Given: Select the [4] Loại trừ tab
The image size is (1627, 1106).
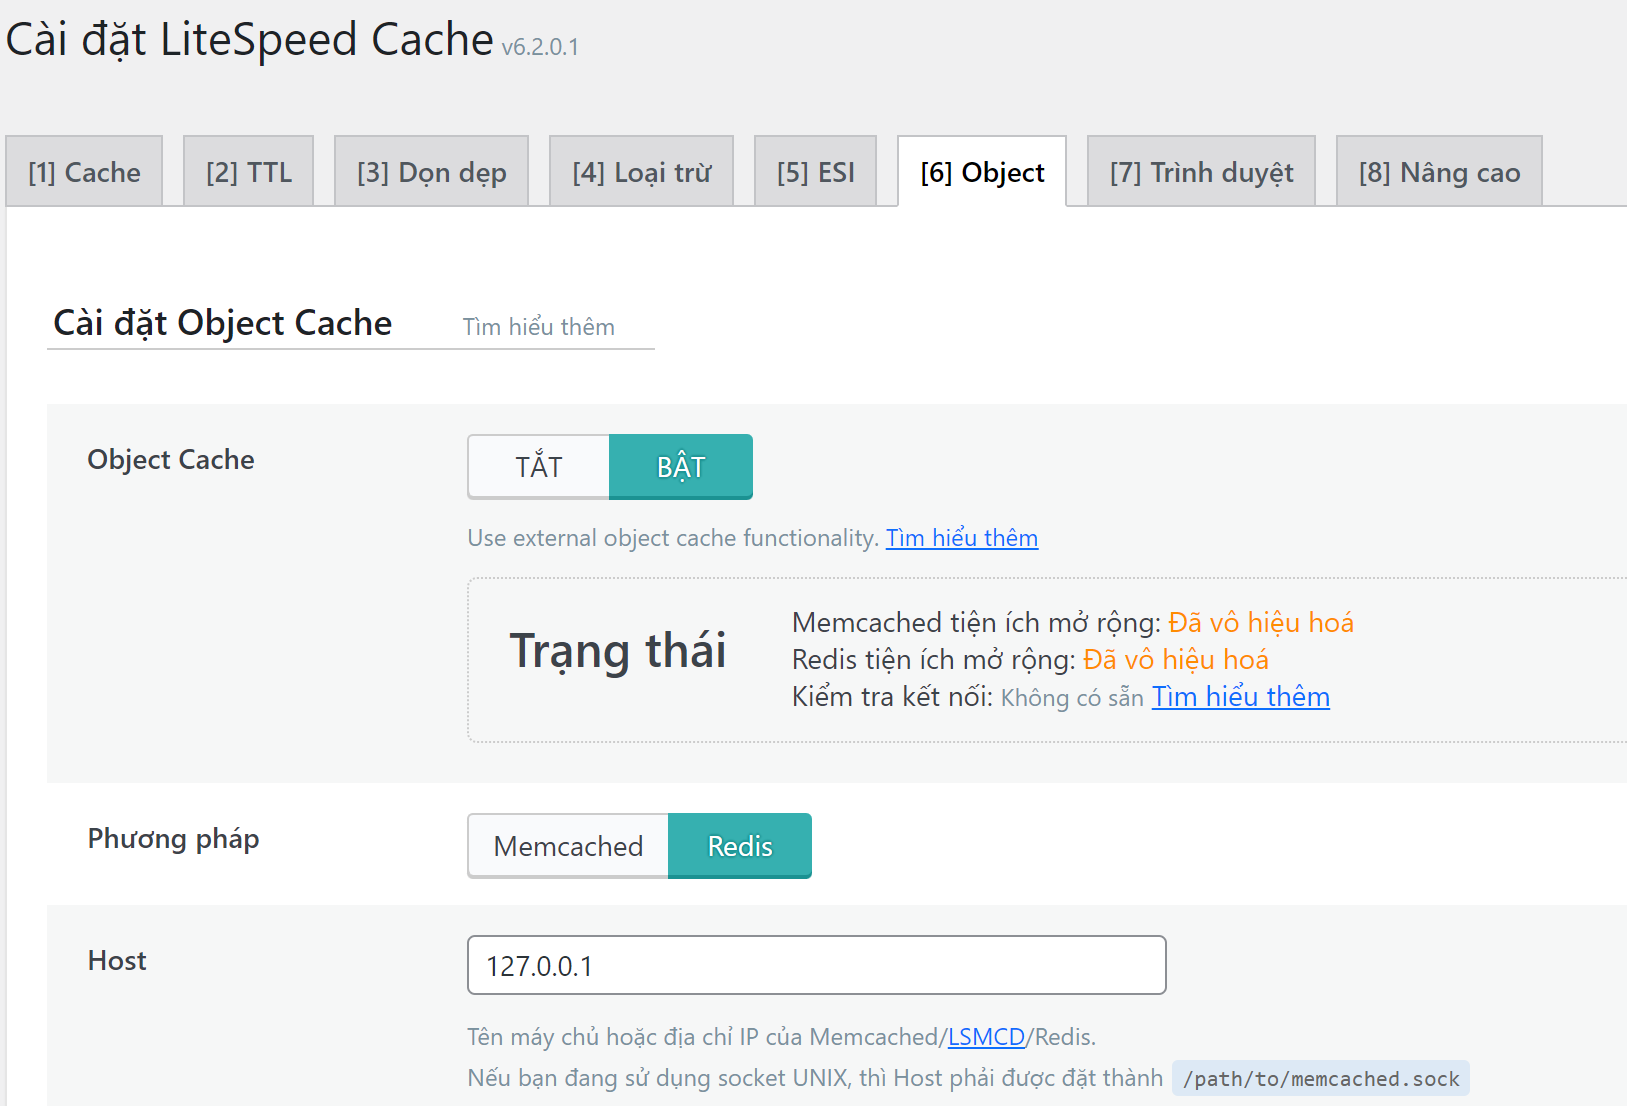Looking at the screenshot, I should (x=641, y=172).
